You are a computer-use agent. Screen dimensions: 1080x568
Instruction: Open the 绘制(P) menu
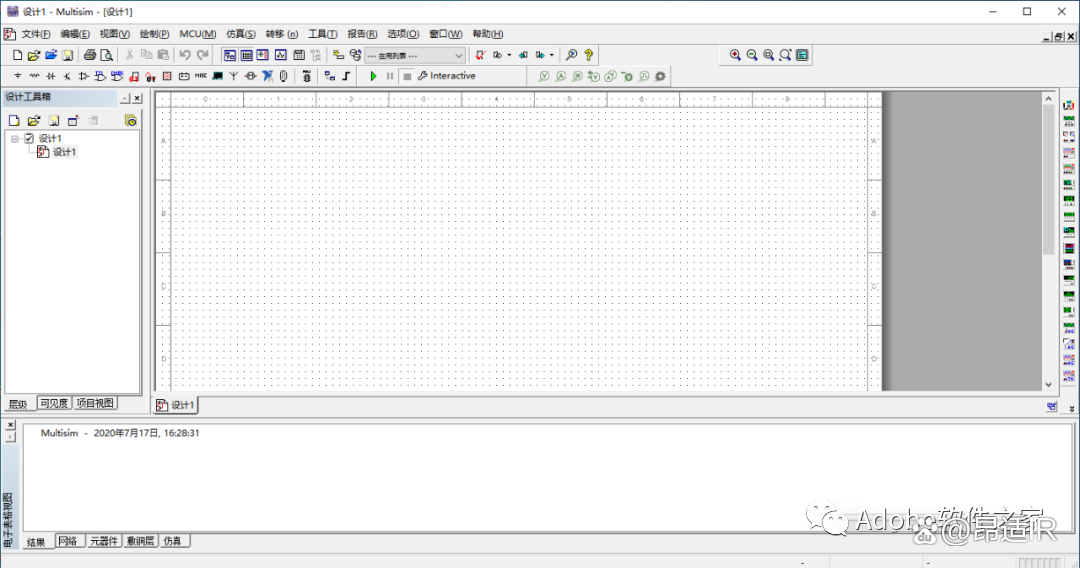pos(154,34)
